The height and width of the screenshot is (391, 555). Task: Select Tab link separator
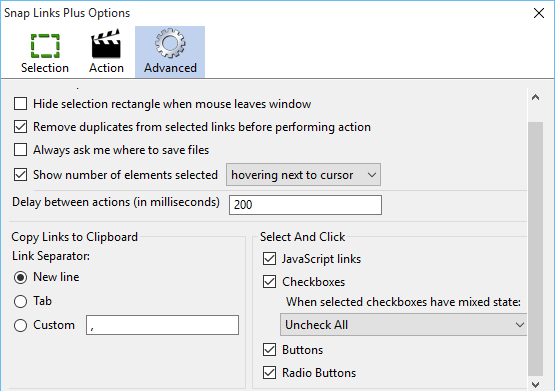21,301
